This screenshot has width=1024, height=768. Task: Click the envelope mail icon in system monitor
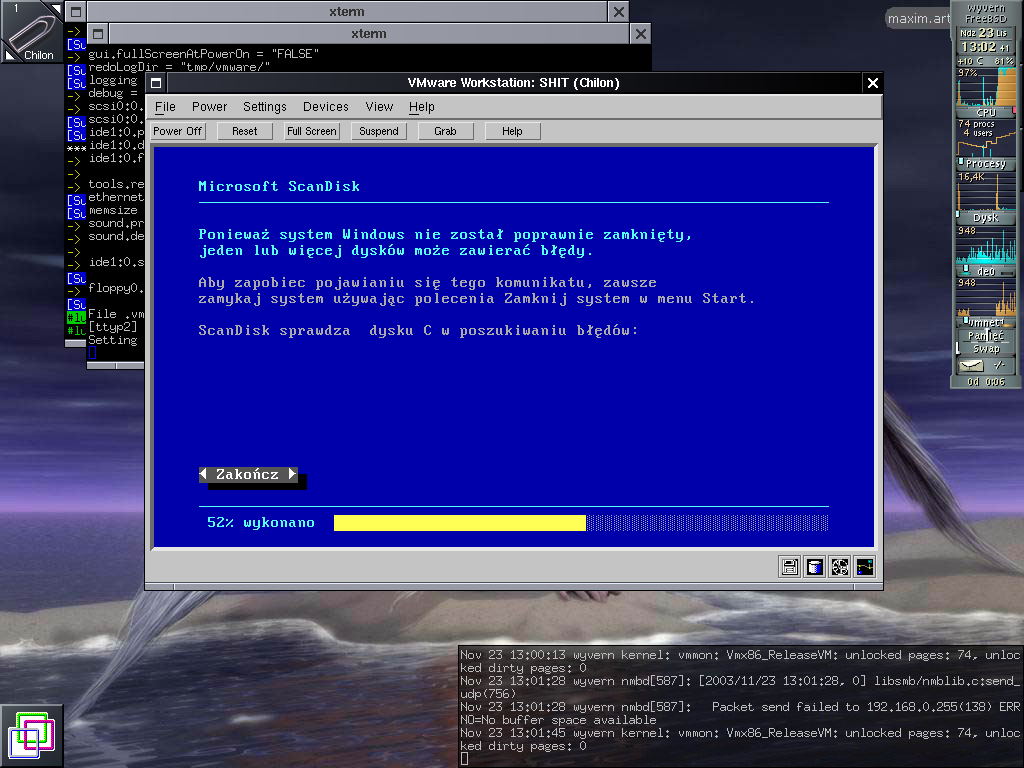[x=971, y=366]
